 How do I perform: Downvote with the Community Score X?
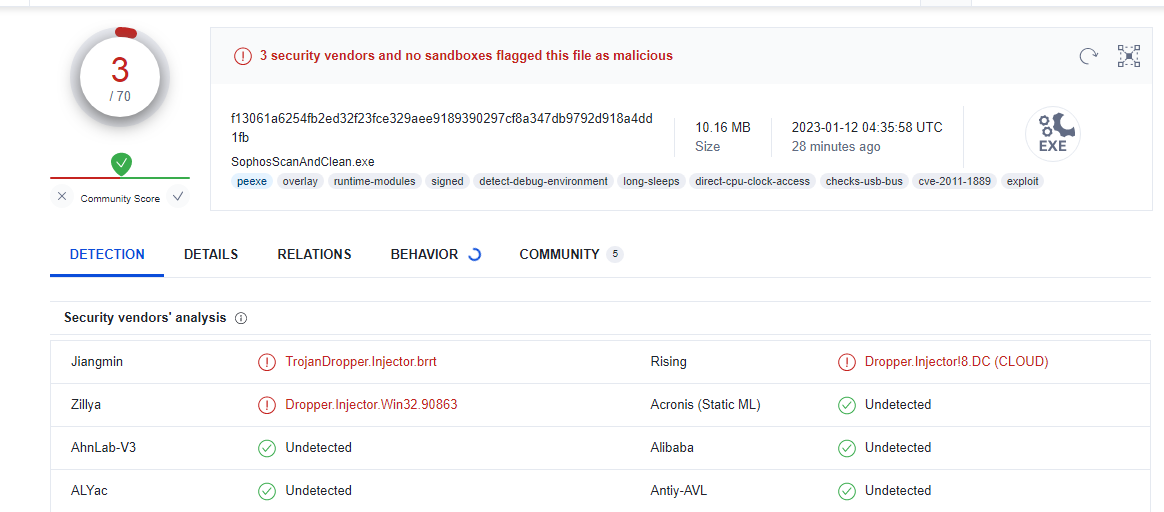(x=62, y=197)
